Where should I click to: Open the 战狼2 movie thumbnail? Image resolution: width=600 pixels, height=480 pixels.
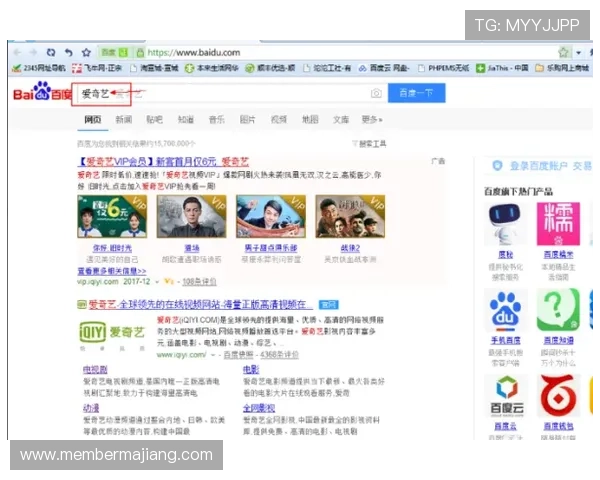[350, 217]
